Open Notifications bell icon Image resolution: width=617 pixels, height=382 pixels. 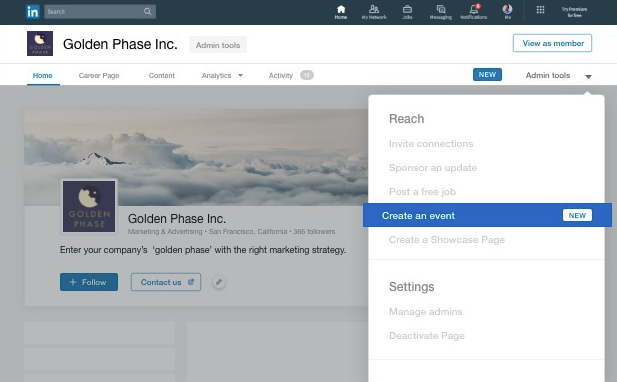(474, 12)
